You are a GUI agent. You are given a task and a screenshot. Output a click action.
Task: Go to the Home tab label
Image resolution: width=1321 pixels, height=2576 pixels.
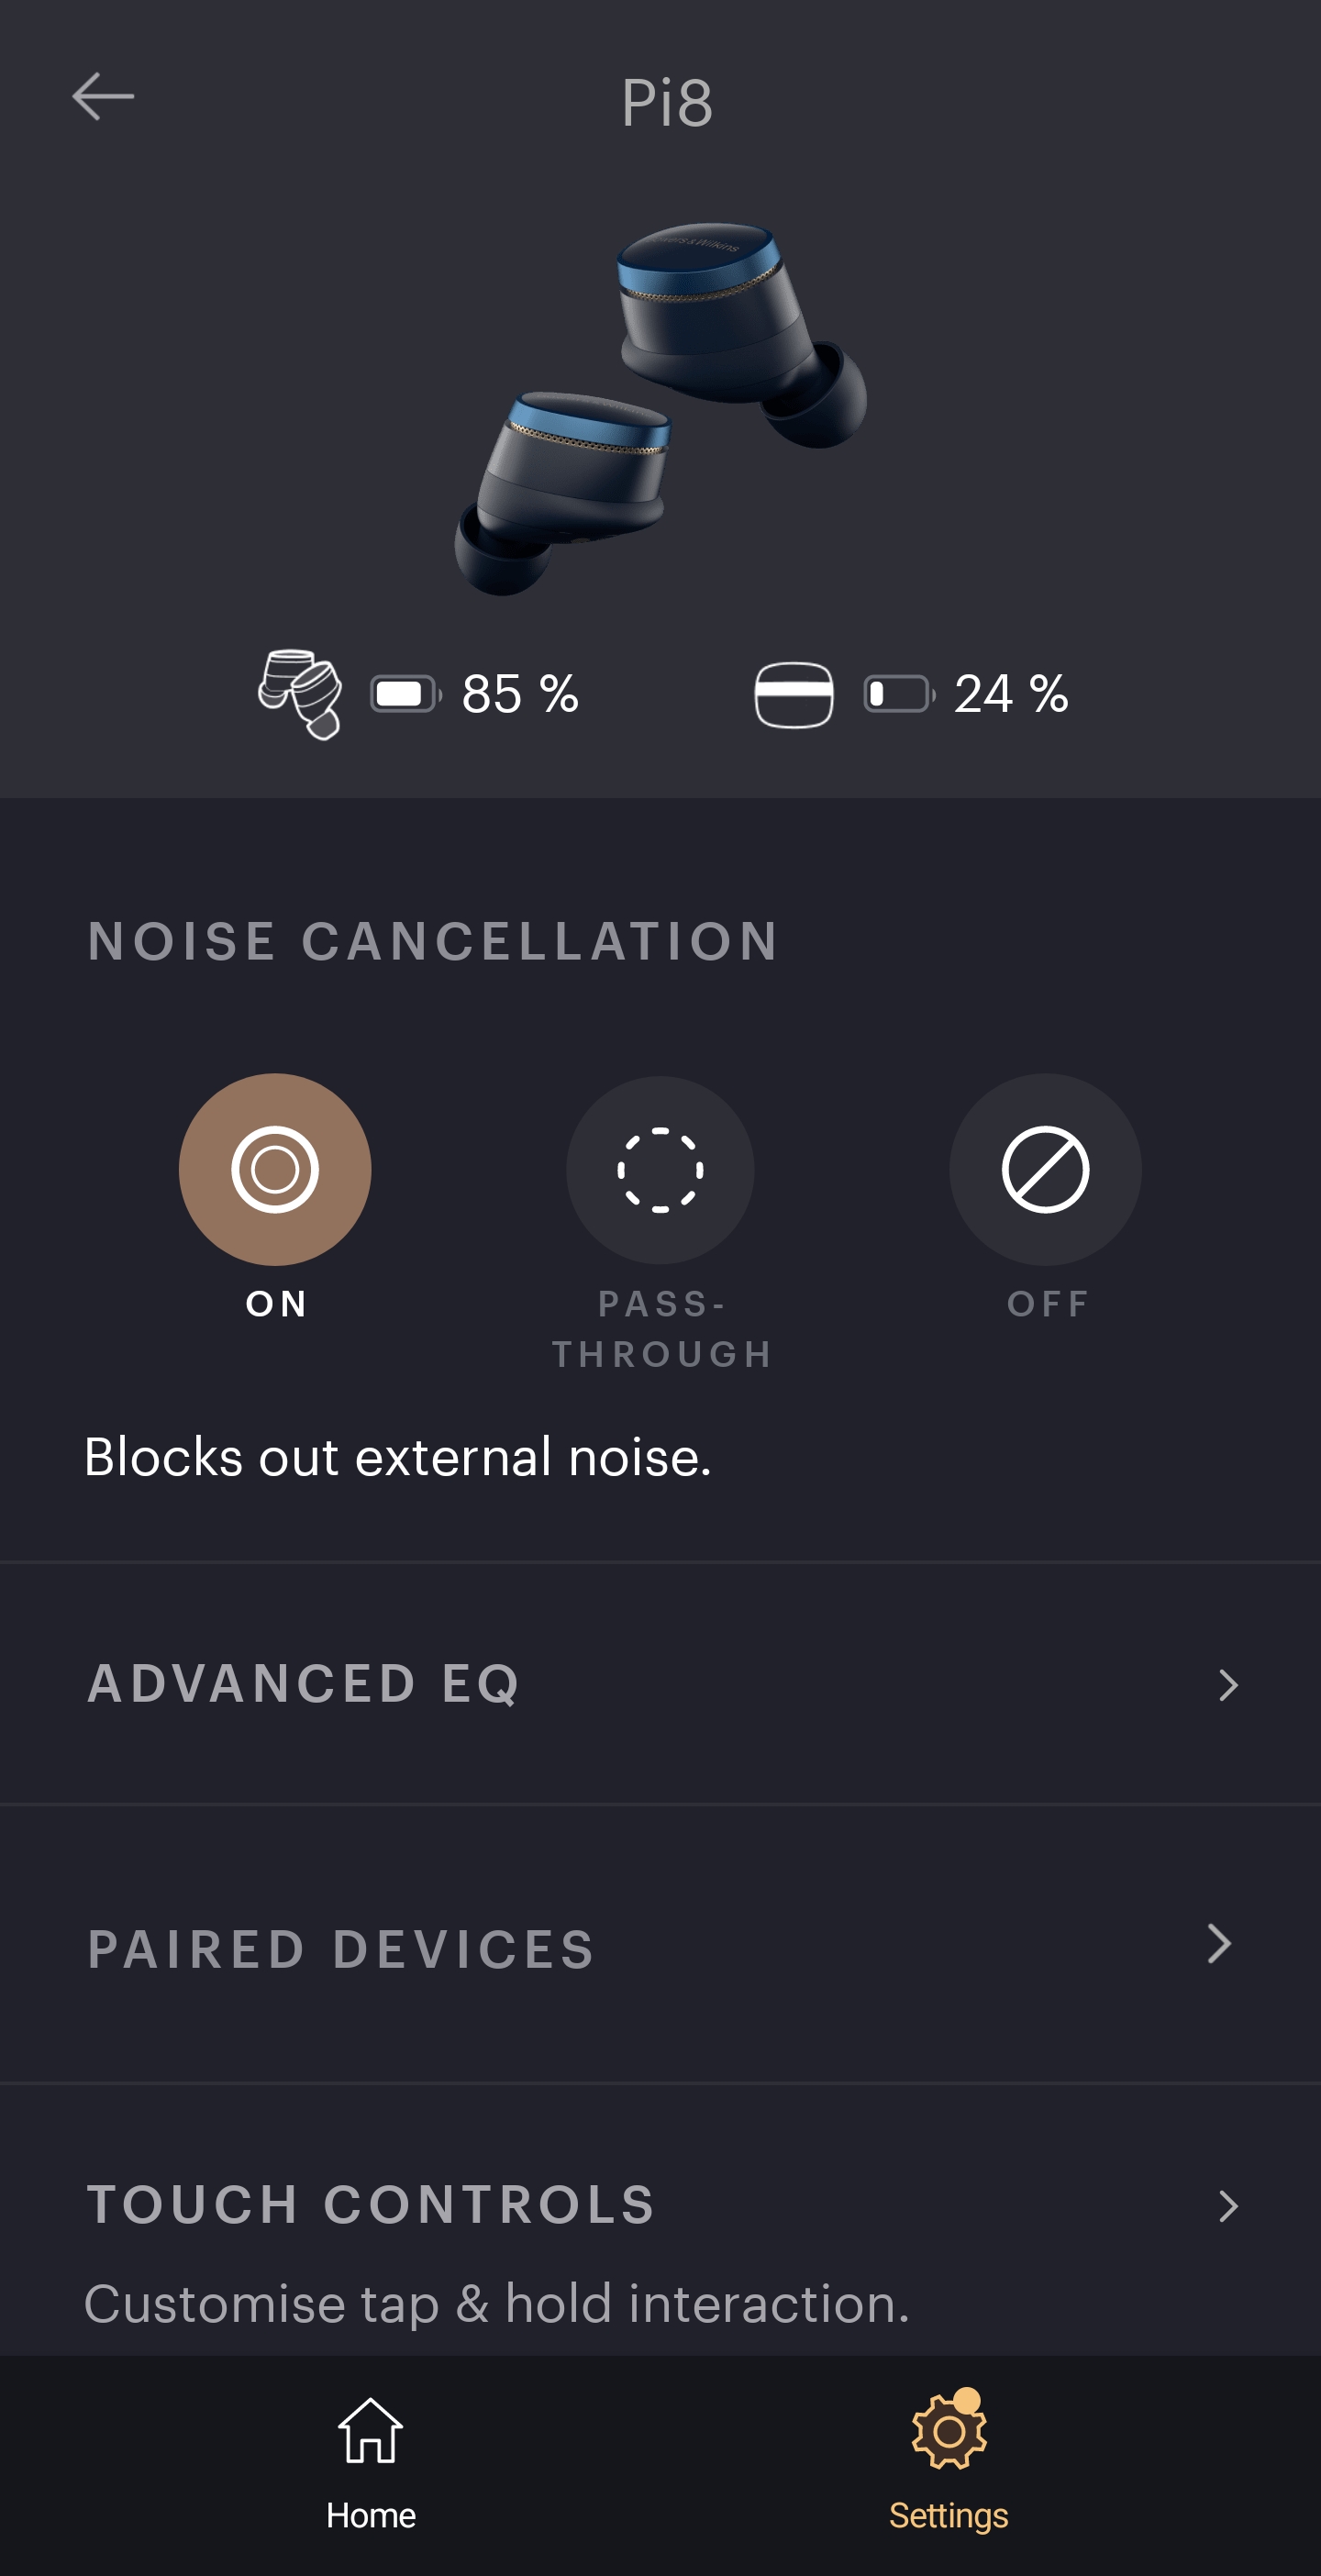pos(370,2515)
